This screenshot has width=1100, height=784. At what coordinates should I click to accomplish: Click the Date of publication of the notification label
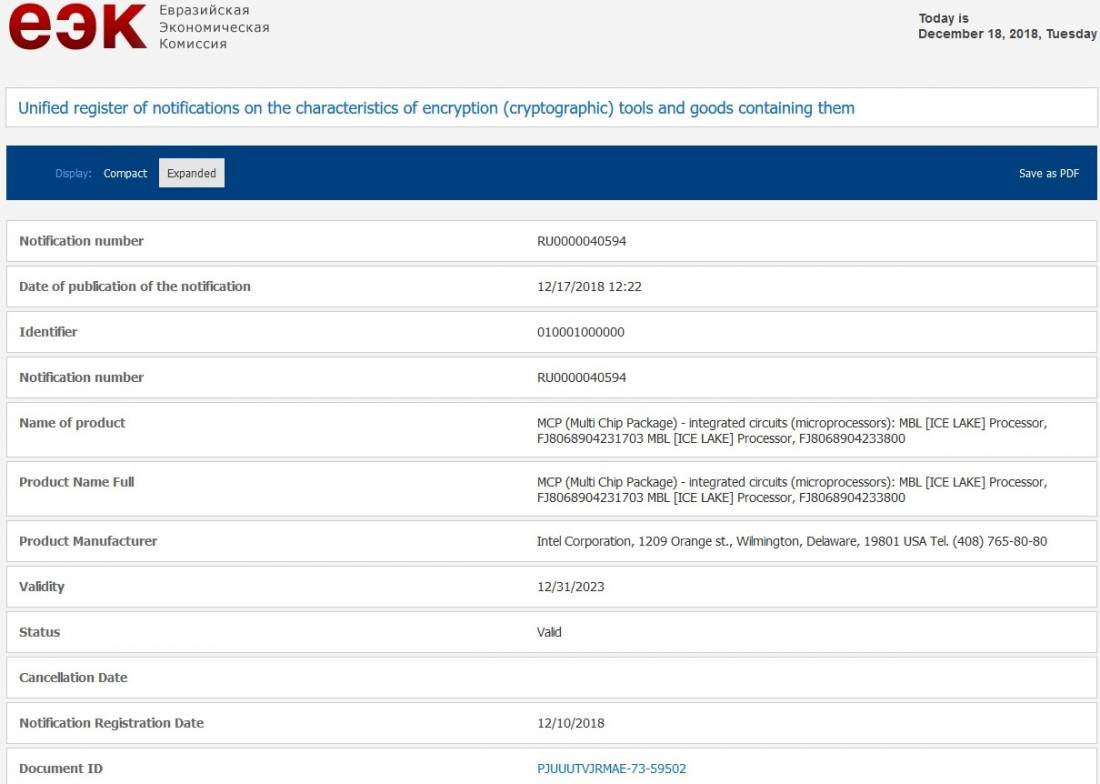[135, 286]
